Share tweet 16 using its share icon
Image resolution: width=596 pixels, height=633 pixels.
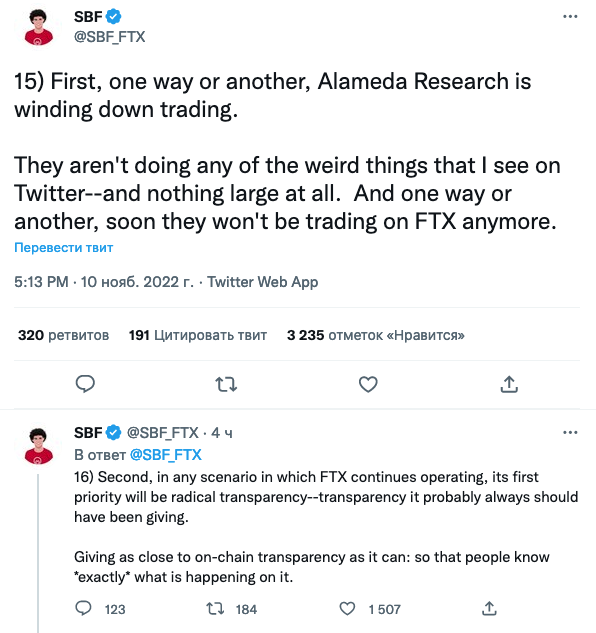[489, 608]
